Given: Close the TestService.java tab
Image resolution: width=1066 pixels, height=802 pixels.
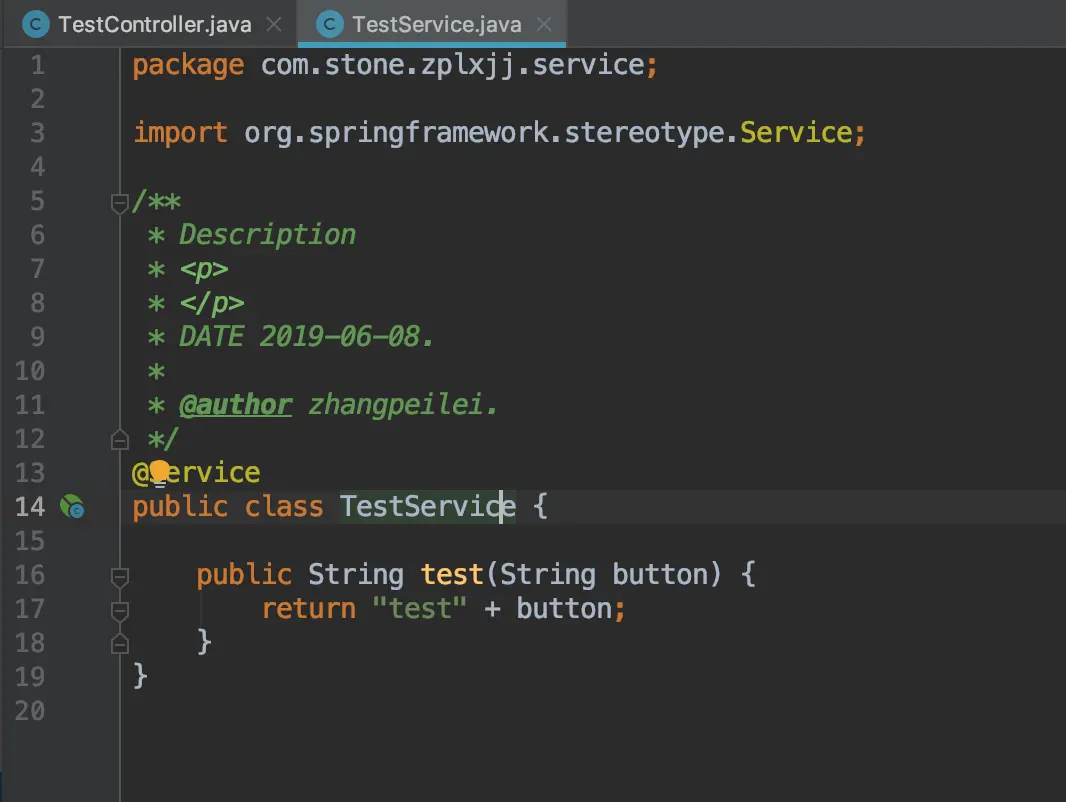Looking at the screenshot, I should click(544, 24).
